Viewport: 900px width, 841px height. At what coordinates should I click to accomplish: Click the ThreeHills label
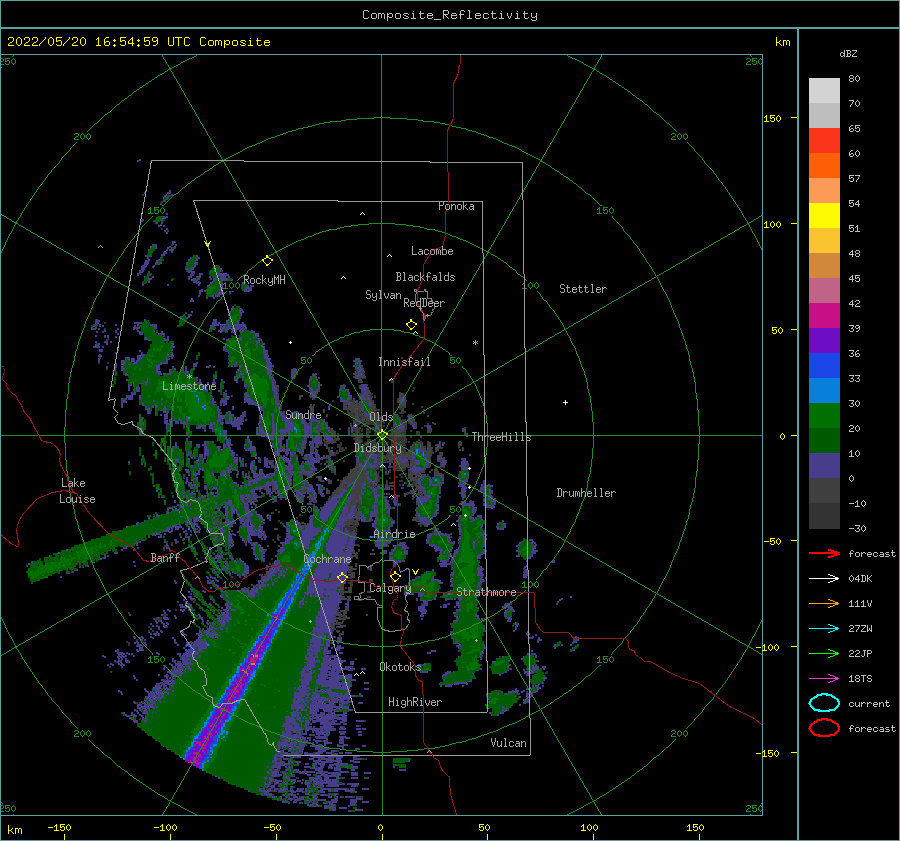(x=502, y=437)
